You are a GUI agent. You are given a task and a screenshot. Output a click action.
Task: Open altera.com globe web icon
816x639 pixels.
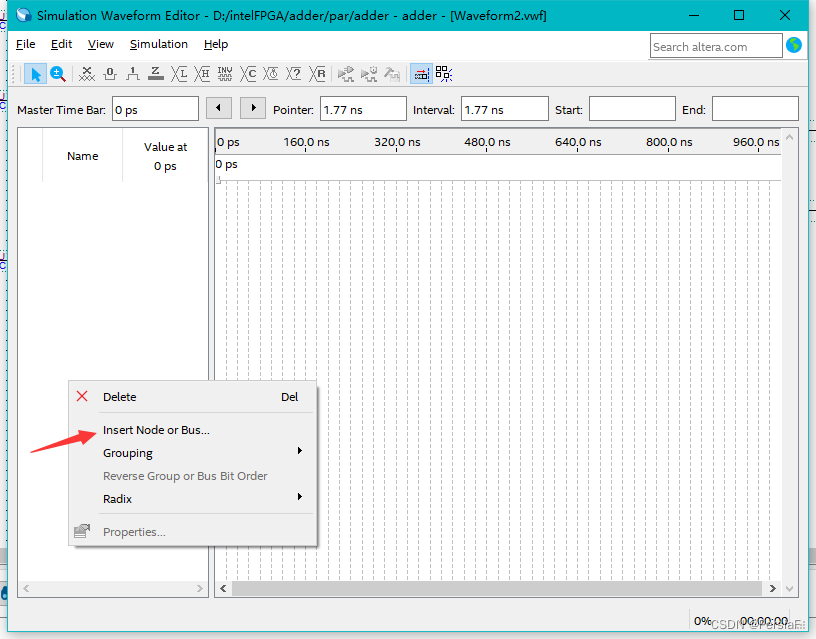(x=794, y=45)
